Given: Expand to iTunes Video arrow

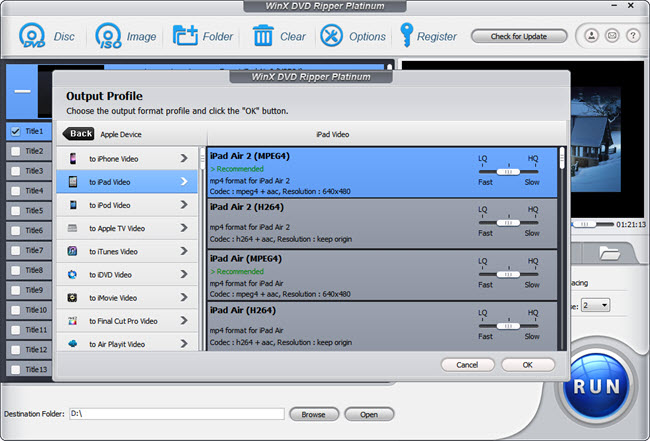Looking at the screenshot, I should click(184, 251).
